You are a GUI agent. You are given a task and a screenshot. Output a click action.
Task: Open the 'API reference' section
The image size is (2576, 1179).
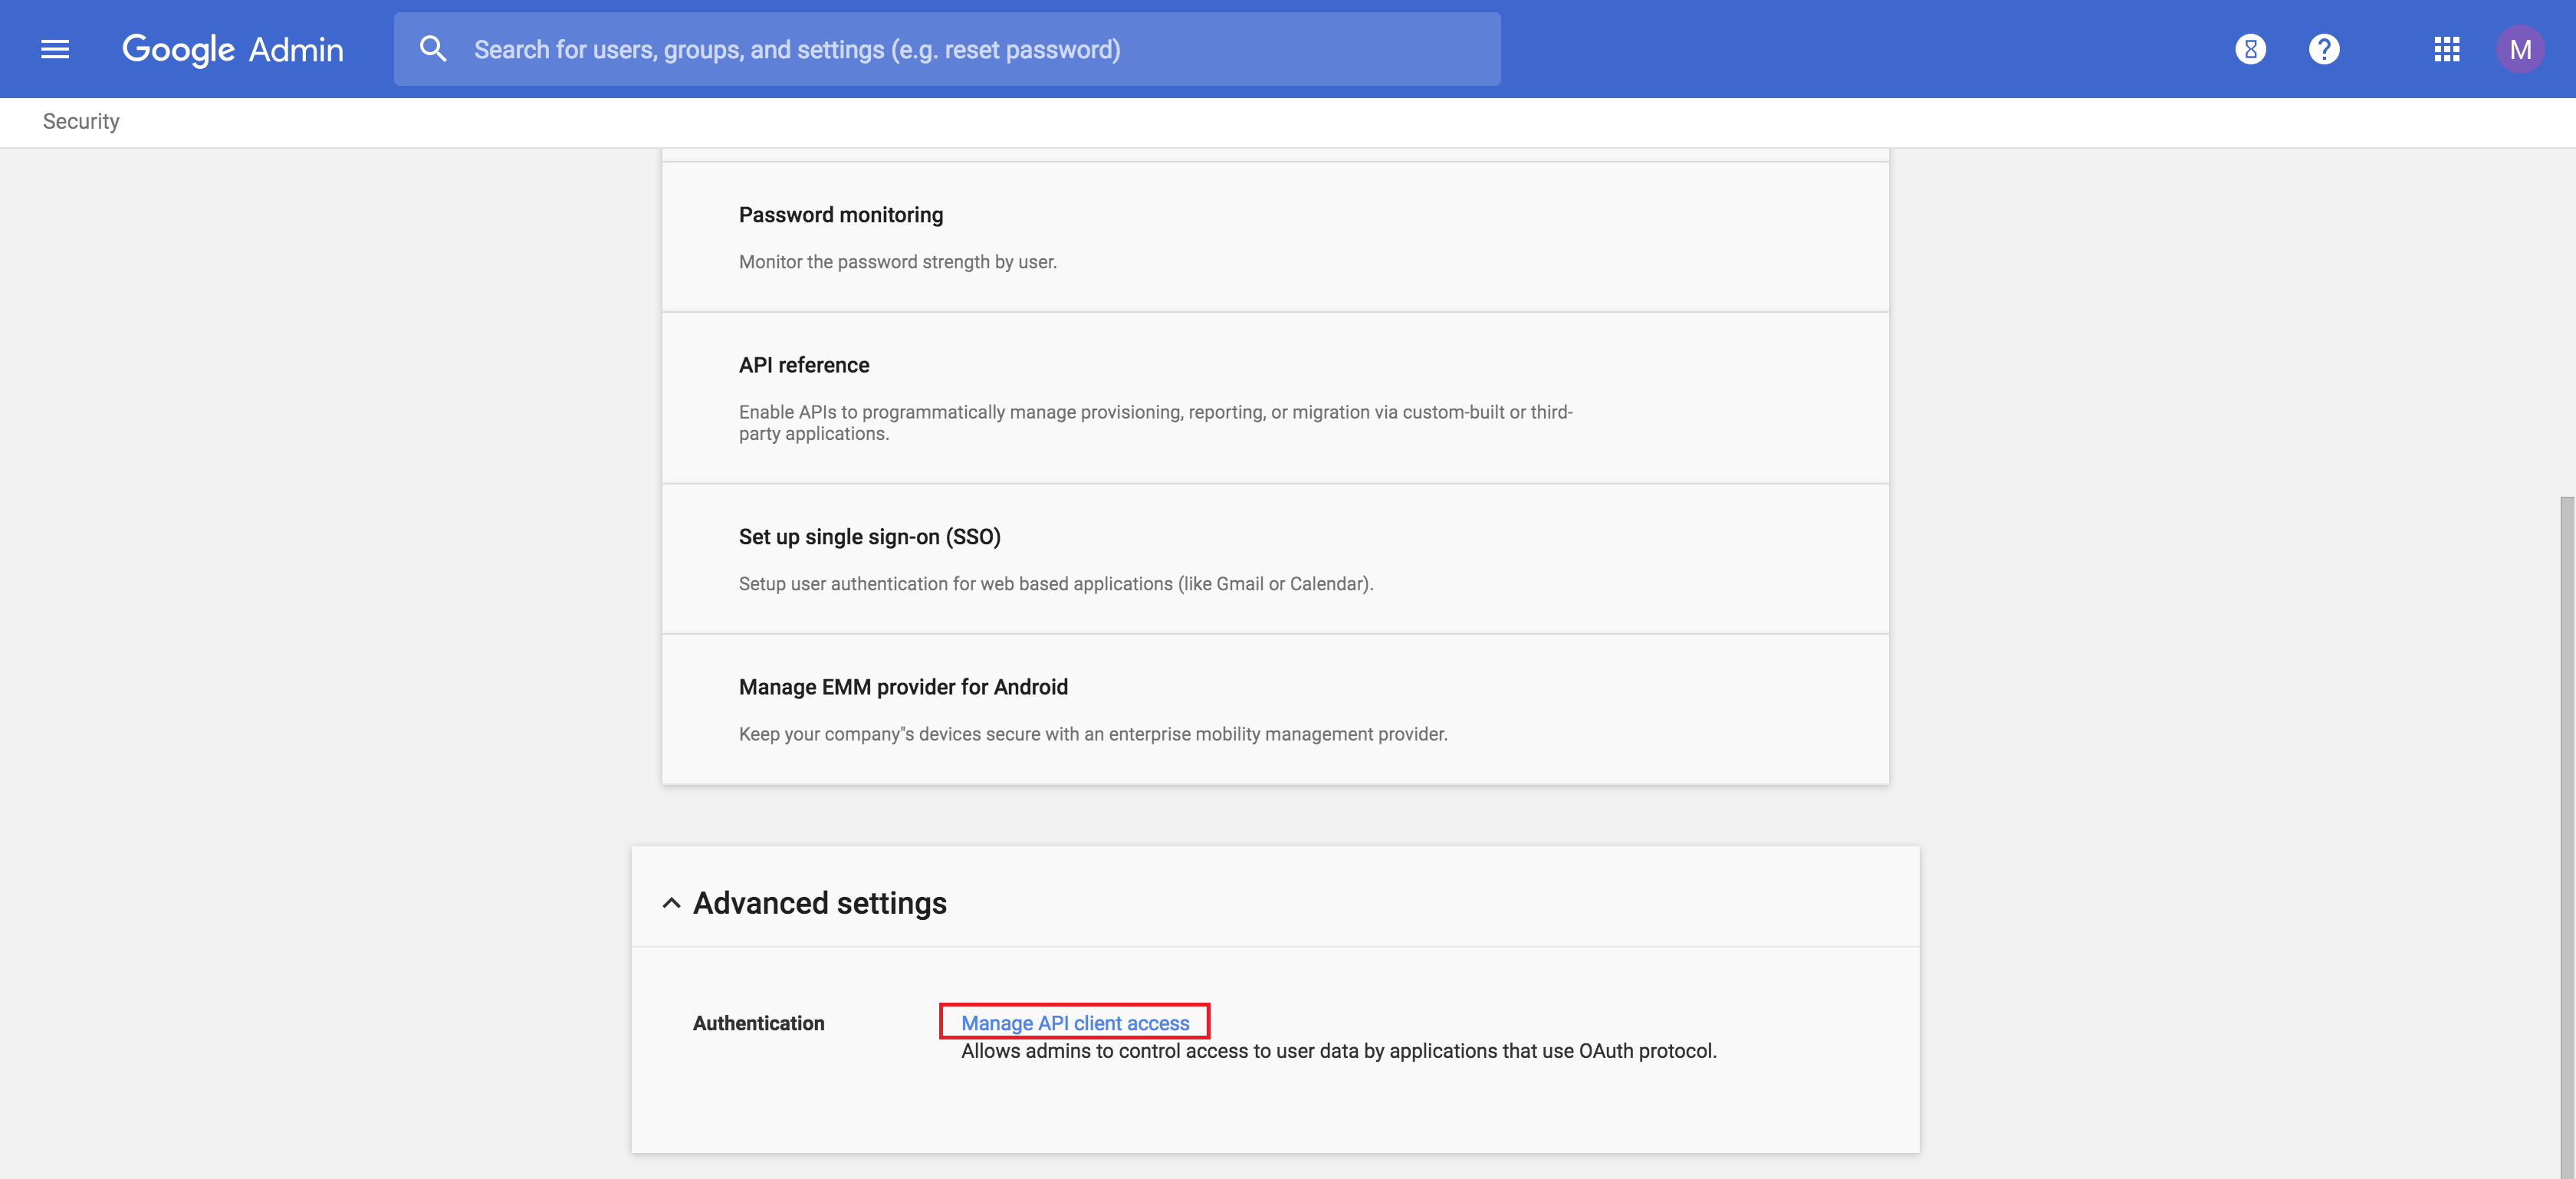pyautogui.click(x=803, y=364)
